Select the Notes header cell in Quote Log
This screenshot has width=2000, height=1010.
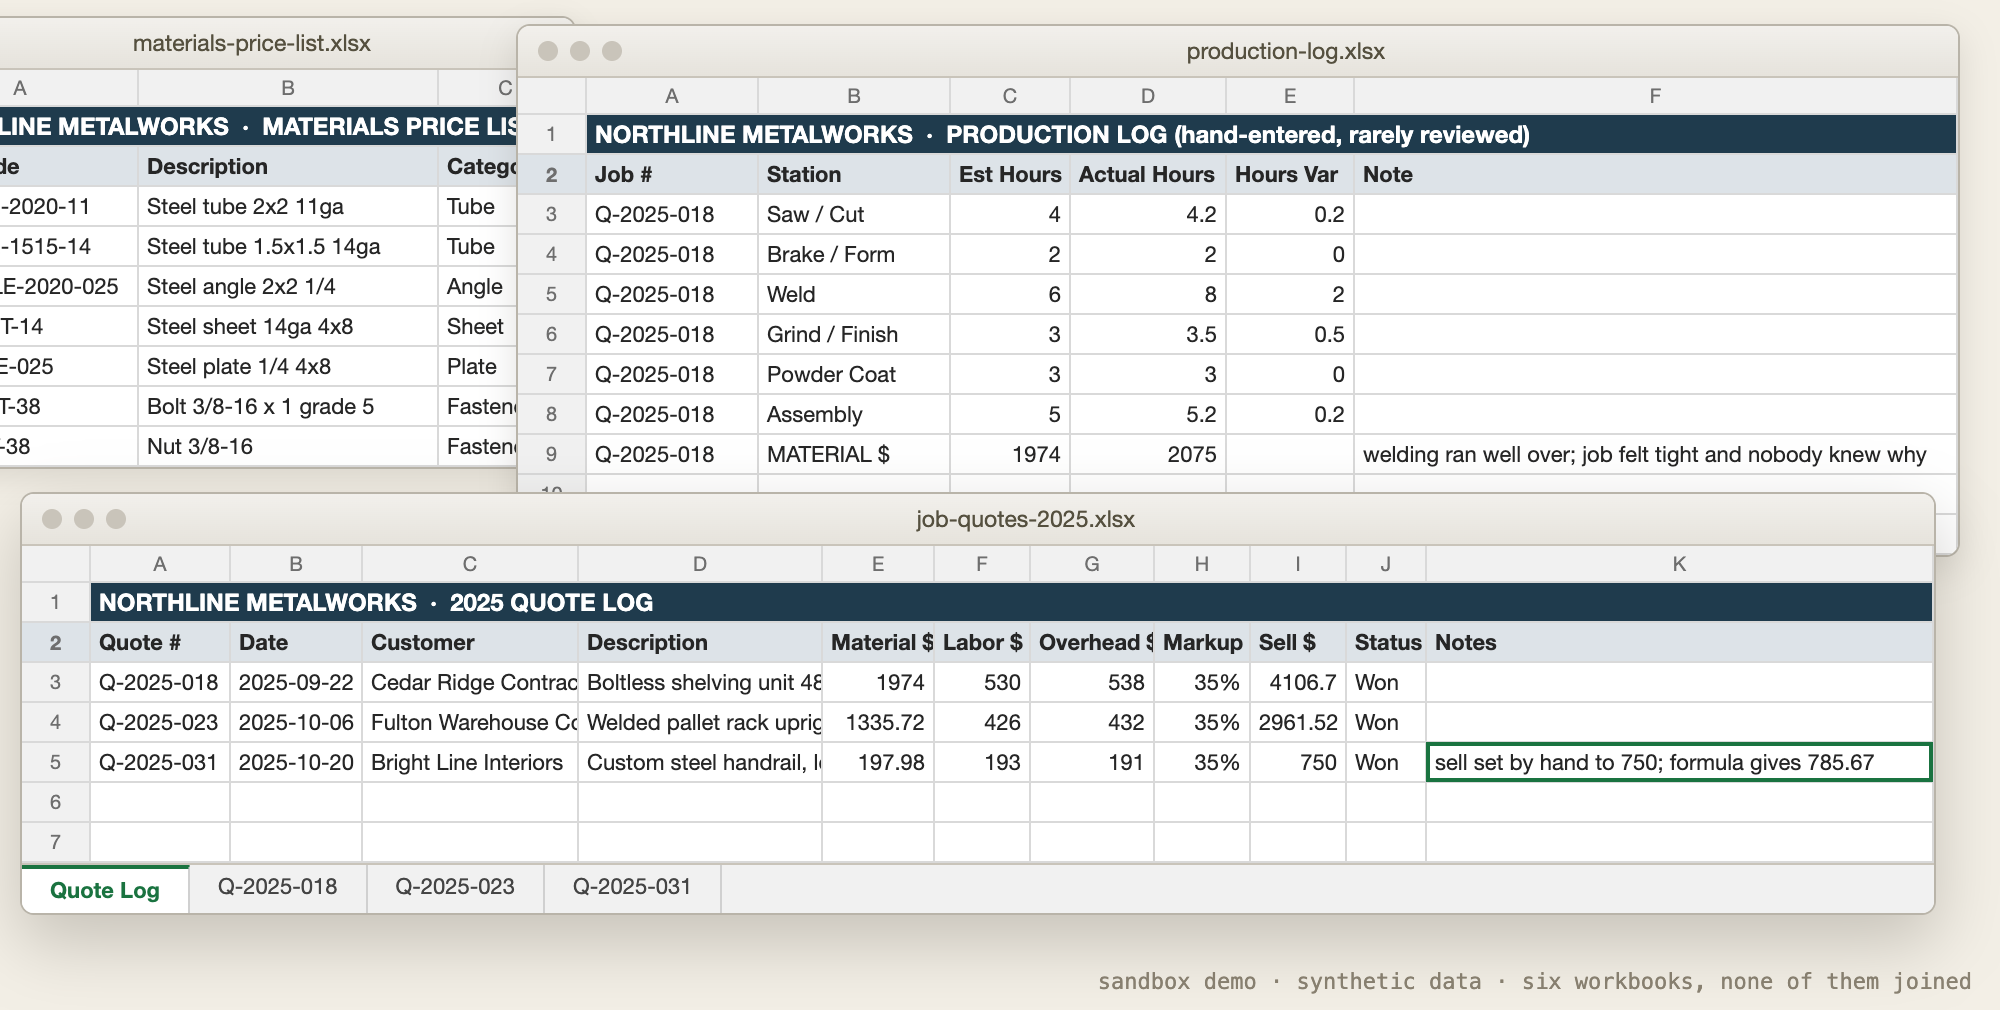pos(1679,642)
